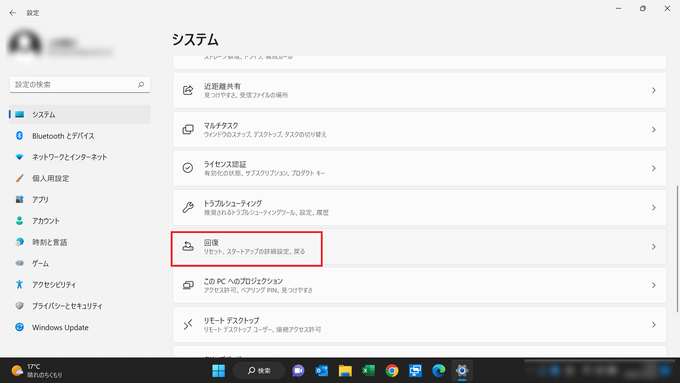Viewport: 680px width, 383px height.
Task: Focus the 設定の検索 search field
Action: pos(80,85)
